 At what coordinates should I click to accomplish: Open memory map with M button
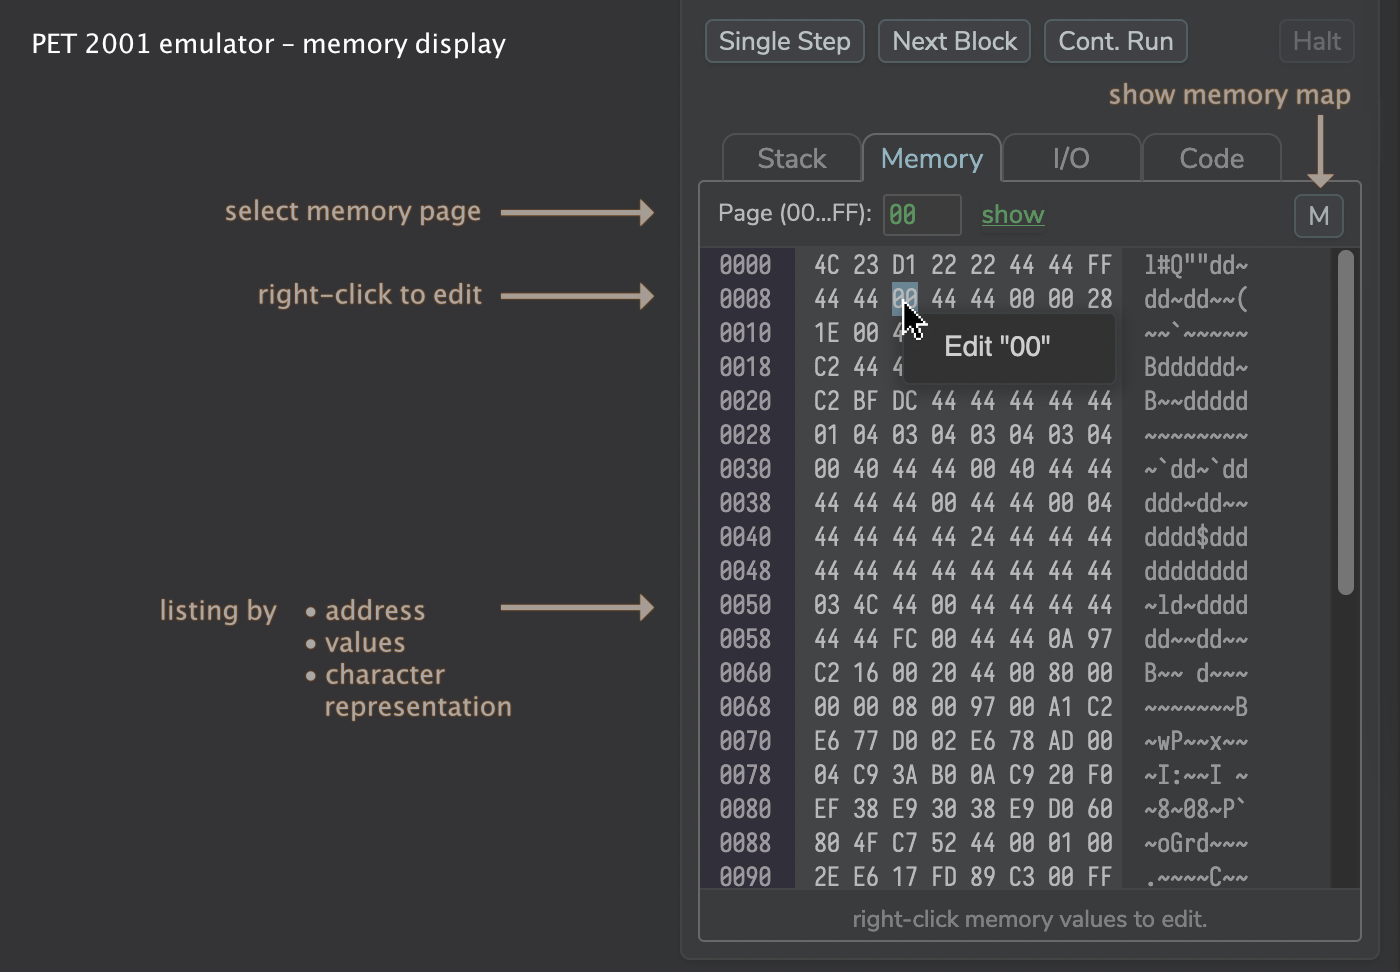pyautogui.click(x=1318, y=216)
